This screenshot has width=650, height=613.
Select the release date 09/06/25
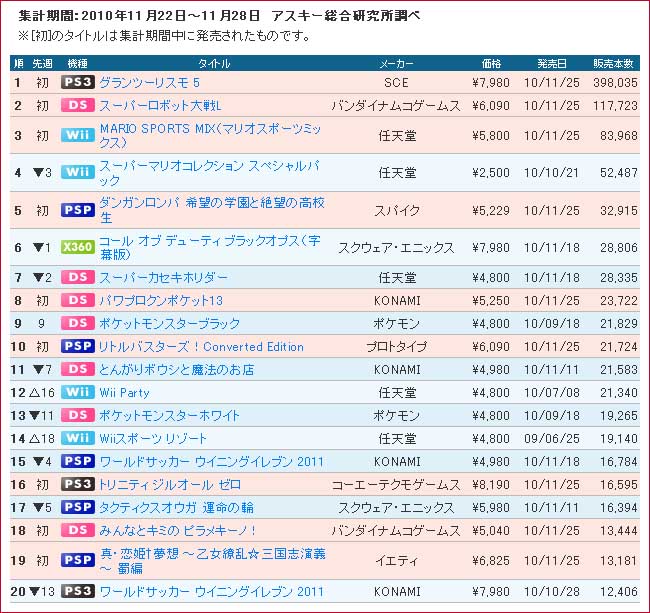pos(552,439)
